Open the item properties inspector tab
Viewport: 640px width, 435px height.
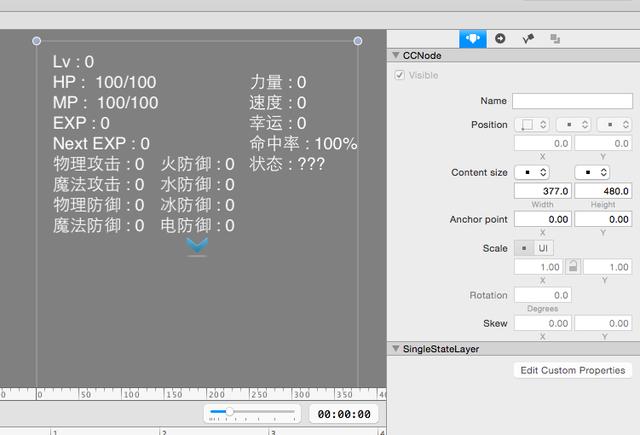point(473,38)
